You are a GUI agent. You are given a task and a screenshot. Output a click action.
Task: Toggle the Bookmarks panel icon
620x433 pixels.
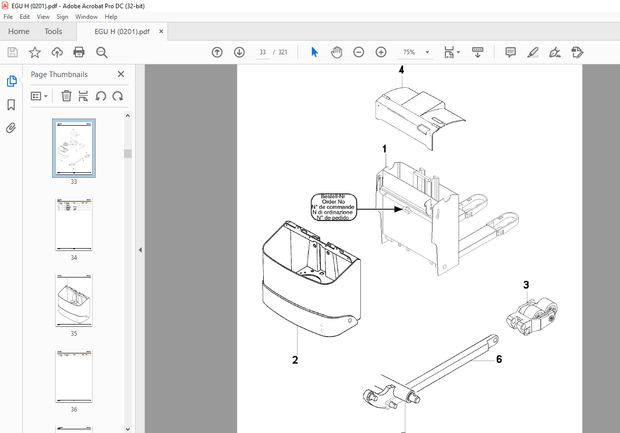click(11, 105)
